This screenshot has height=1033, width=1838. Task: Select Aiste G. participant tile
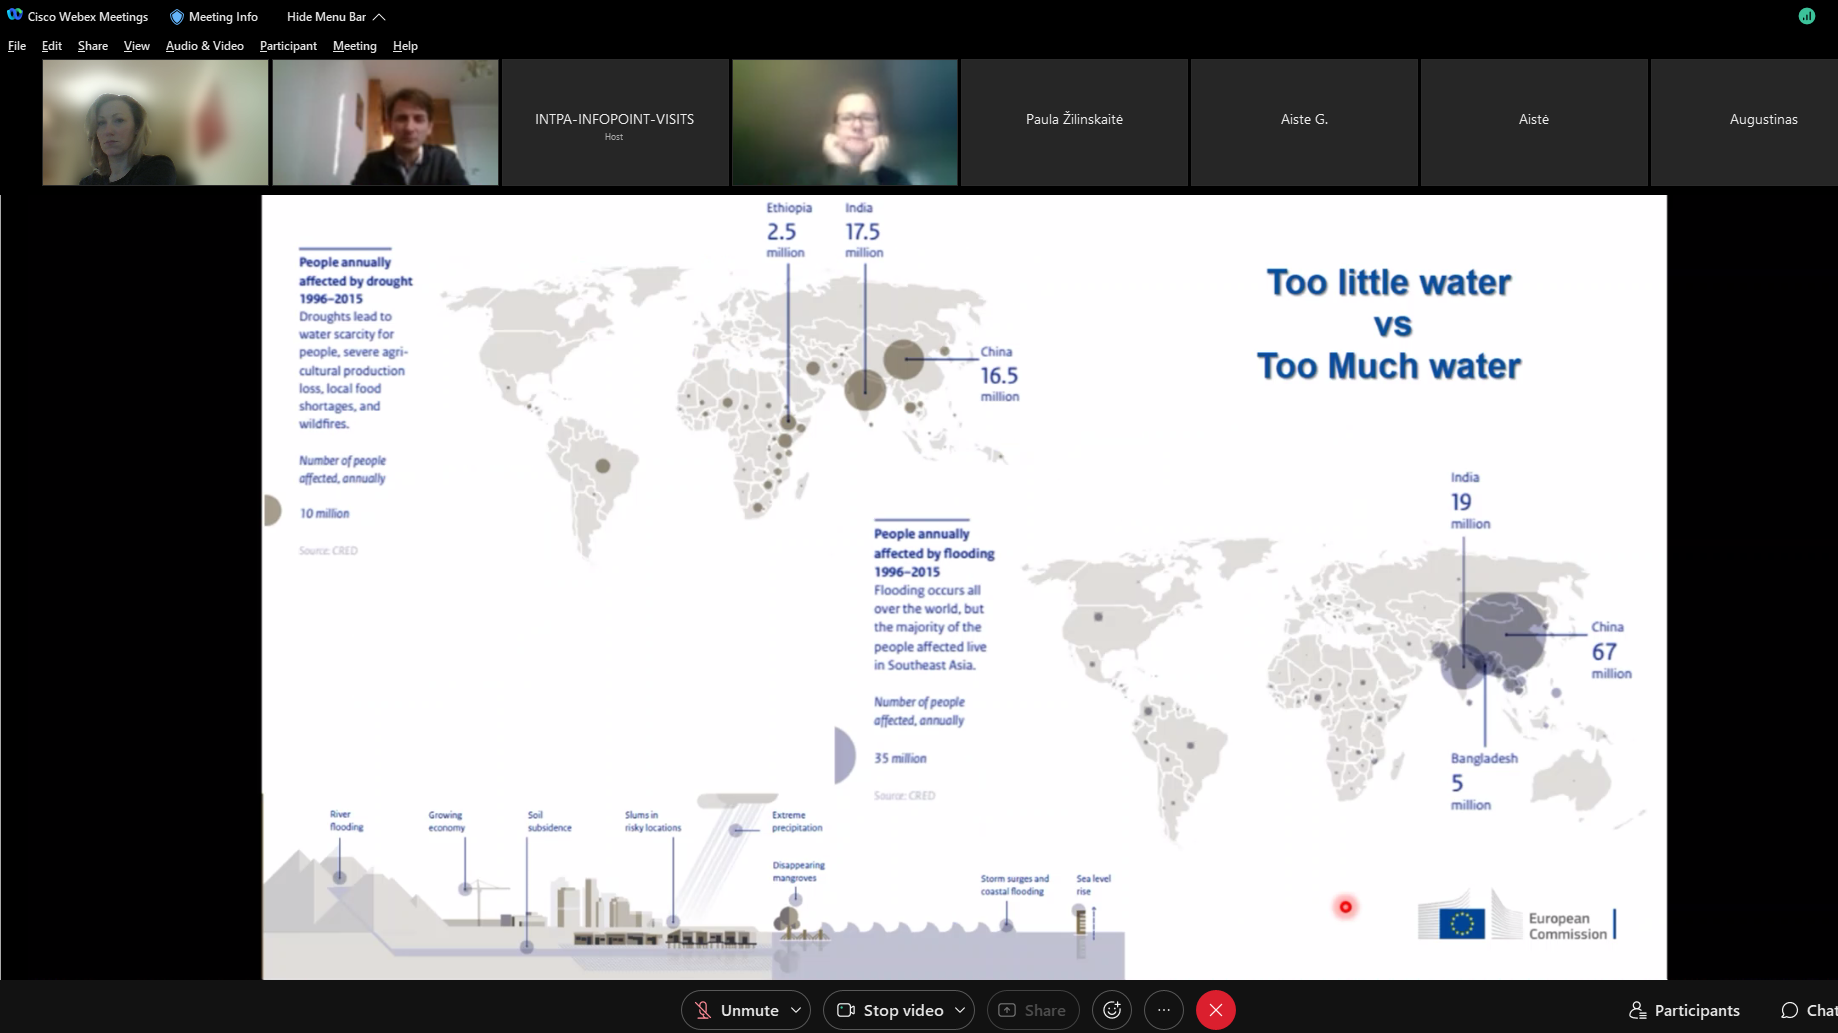[1305, 122]
